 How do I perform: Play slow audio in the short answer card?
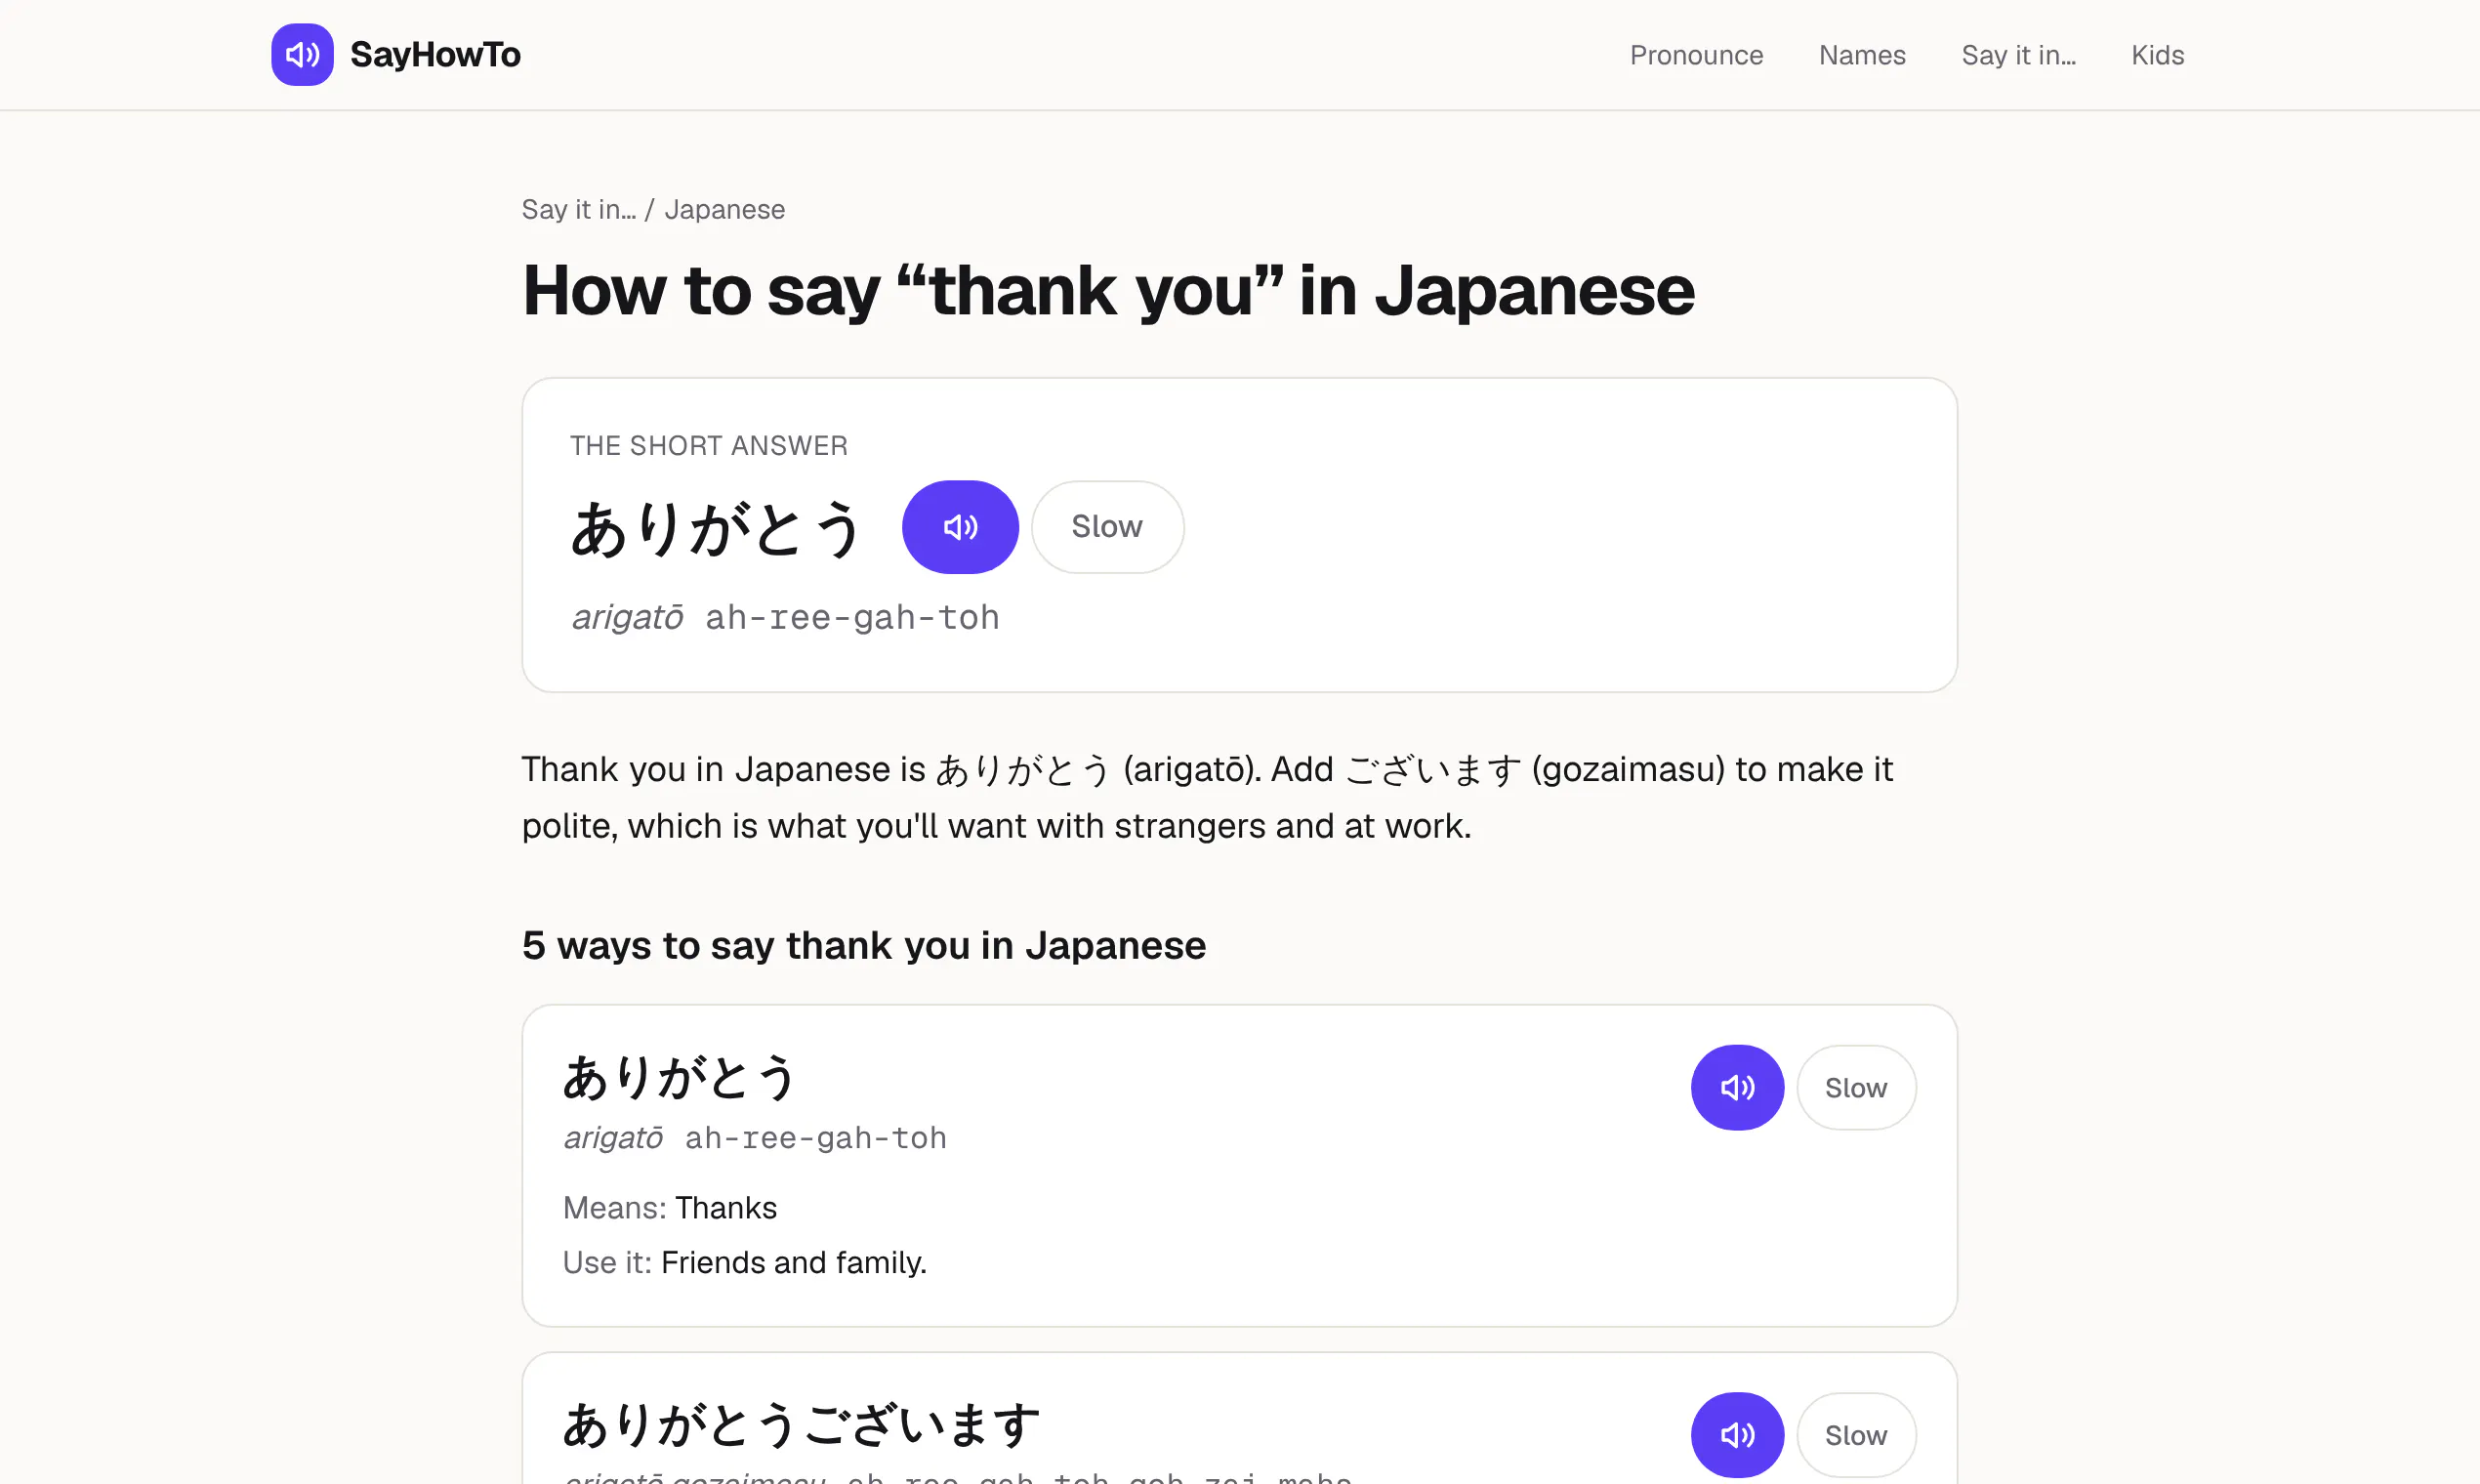(1107, 527)
